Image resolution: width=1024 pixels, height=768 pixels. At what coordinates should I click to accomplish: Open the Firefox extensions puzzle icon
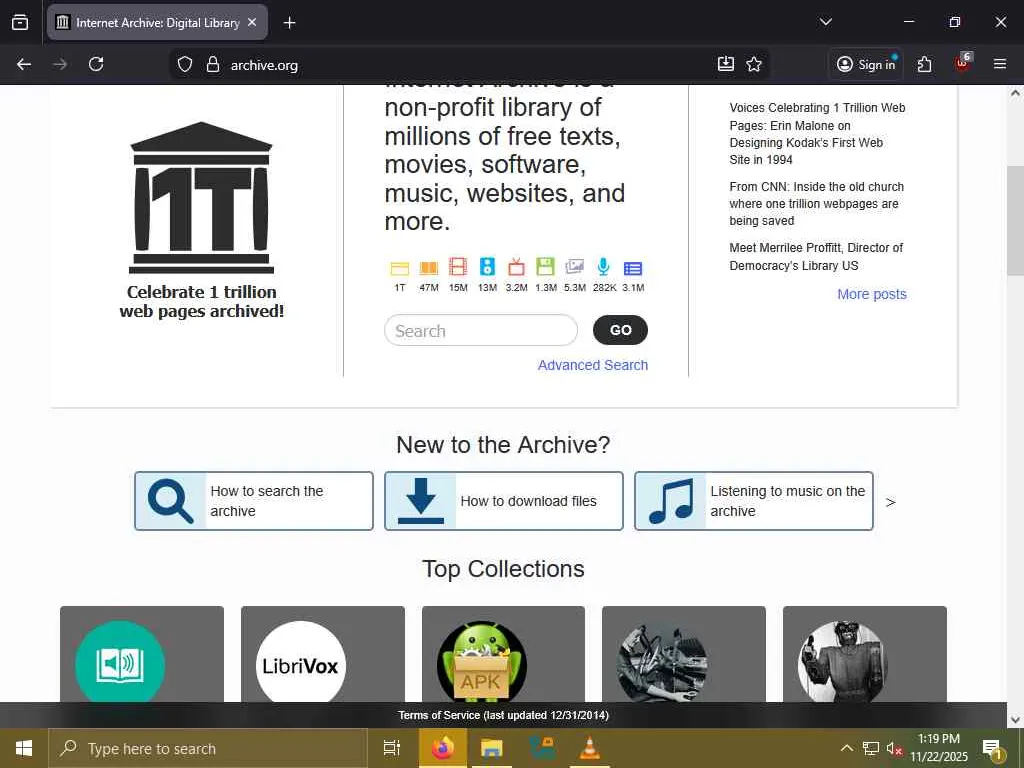(x=924, y=64)
